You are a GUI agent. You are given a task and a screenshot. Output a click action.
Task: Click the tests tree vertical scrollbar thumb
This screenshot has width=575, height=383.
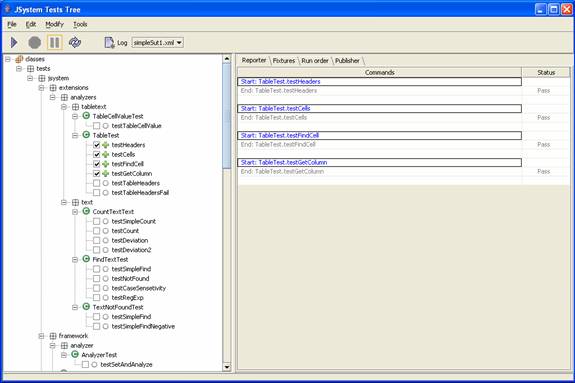pos(227,116)
